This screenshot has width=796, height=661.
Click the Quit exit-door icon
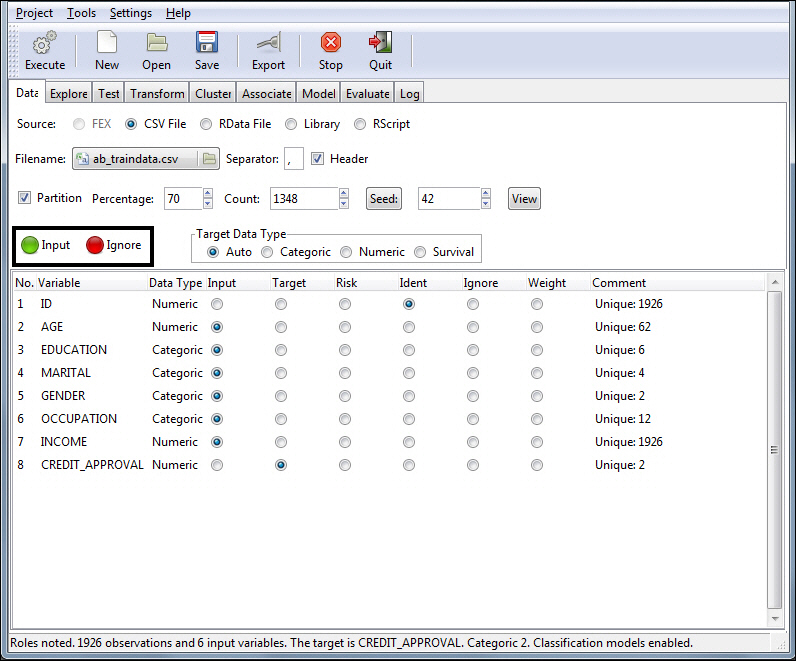coord(380,43)
